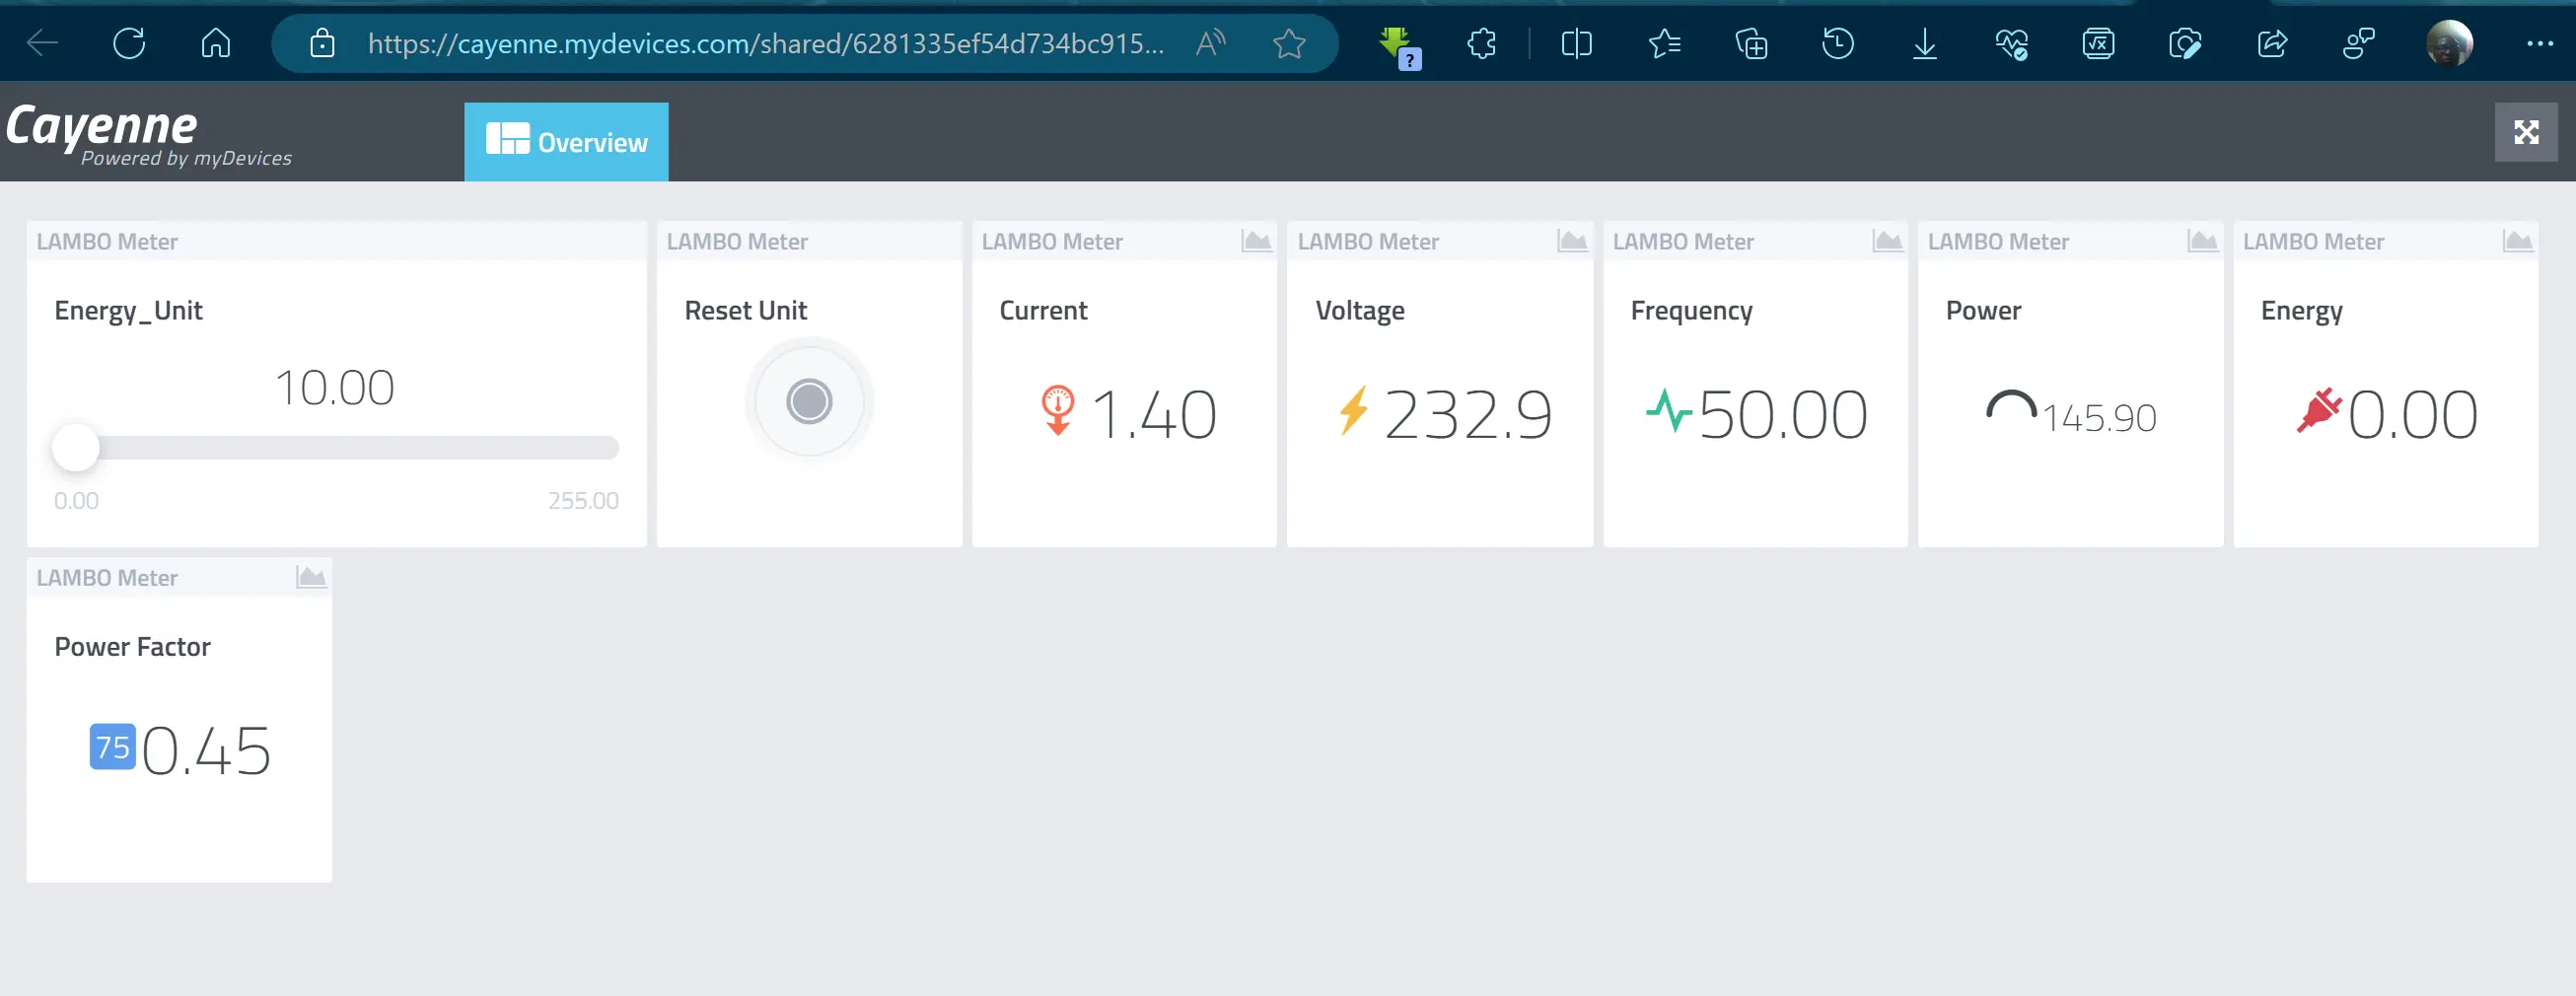The image size is (2576, 996).
Task: Click the address bar URL
Action: pos(765,43)
